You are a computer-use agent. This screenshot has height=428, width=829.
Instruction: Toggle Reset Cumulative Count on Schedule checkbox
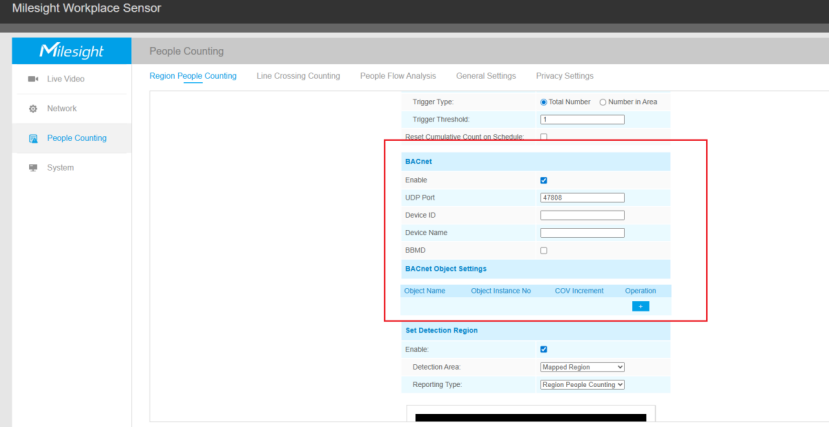[x=544, y=137]
